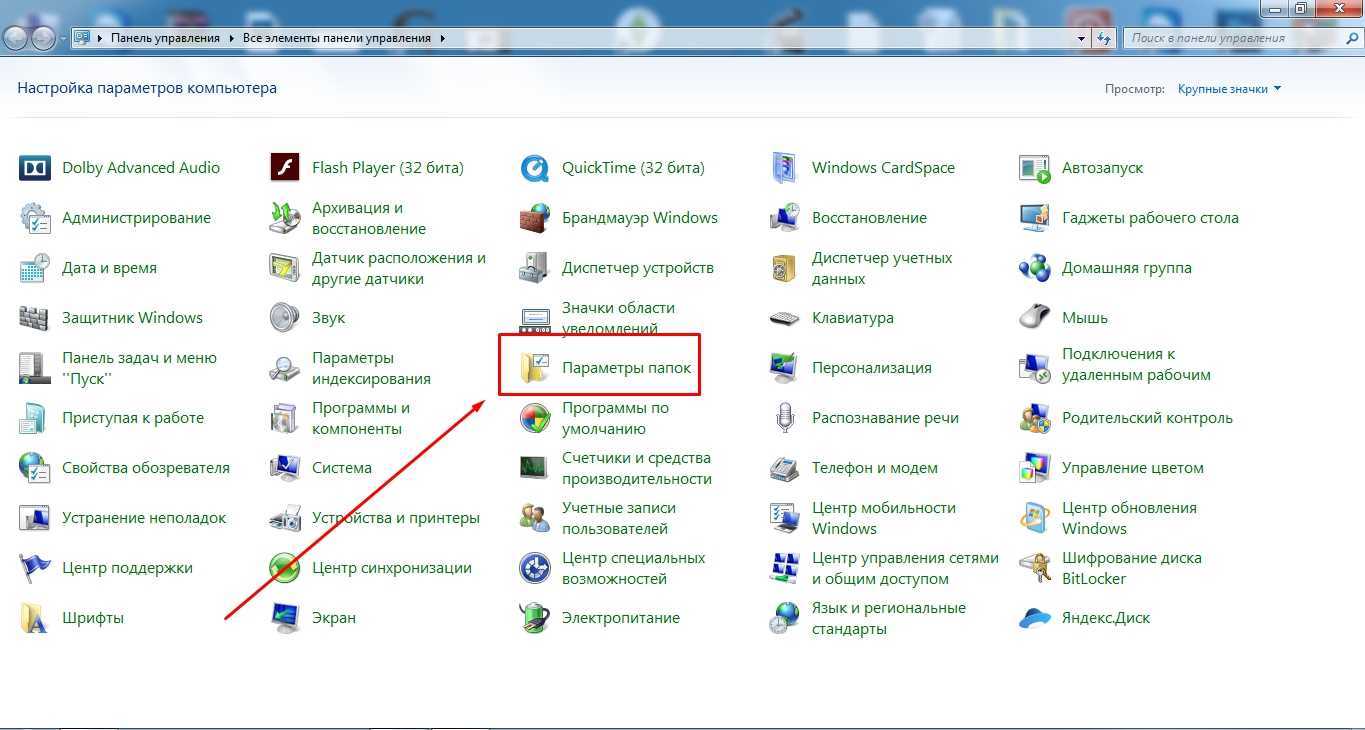Image resolution: width=1365 pixels, height=730 pixels.
Task: Expand the chevron after Все элементы панели управления
Action: 443,38
